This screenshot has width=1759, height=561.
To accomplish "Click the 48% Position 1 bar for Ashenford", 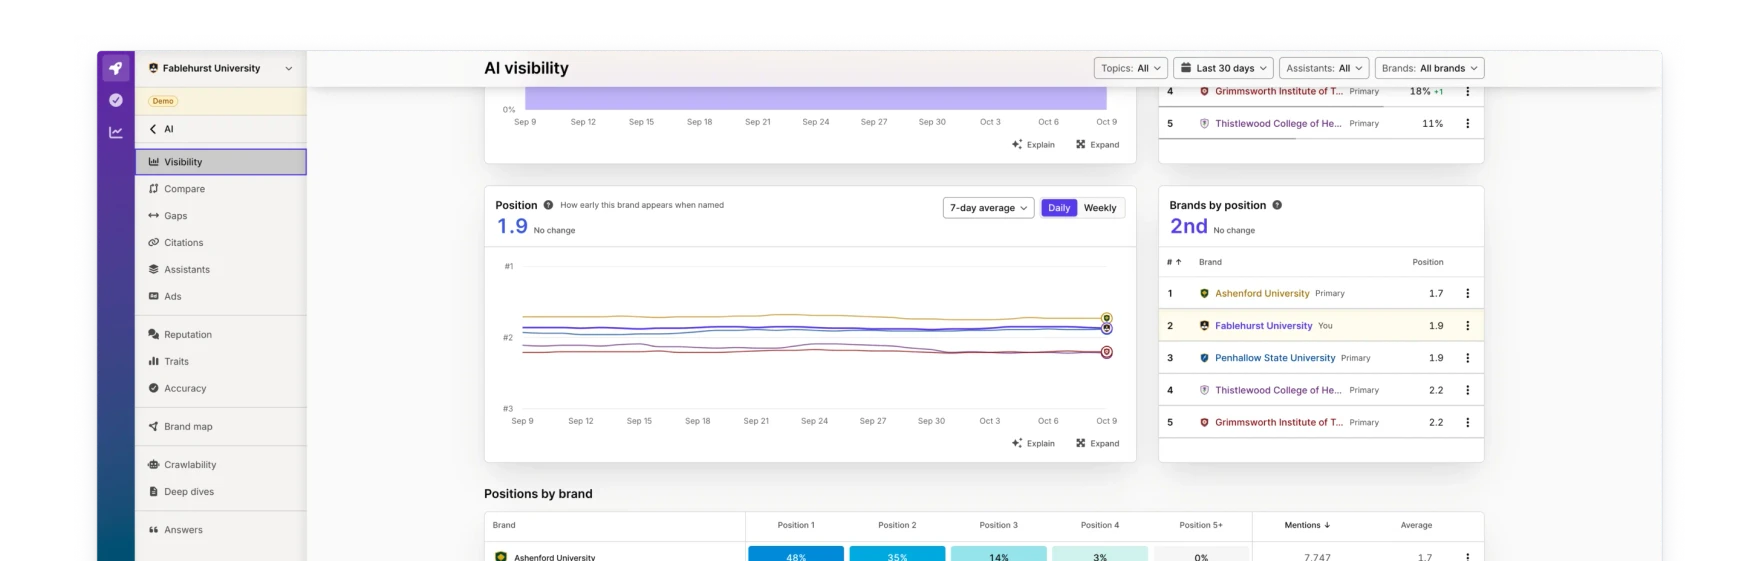I will click(796, 554).
